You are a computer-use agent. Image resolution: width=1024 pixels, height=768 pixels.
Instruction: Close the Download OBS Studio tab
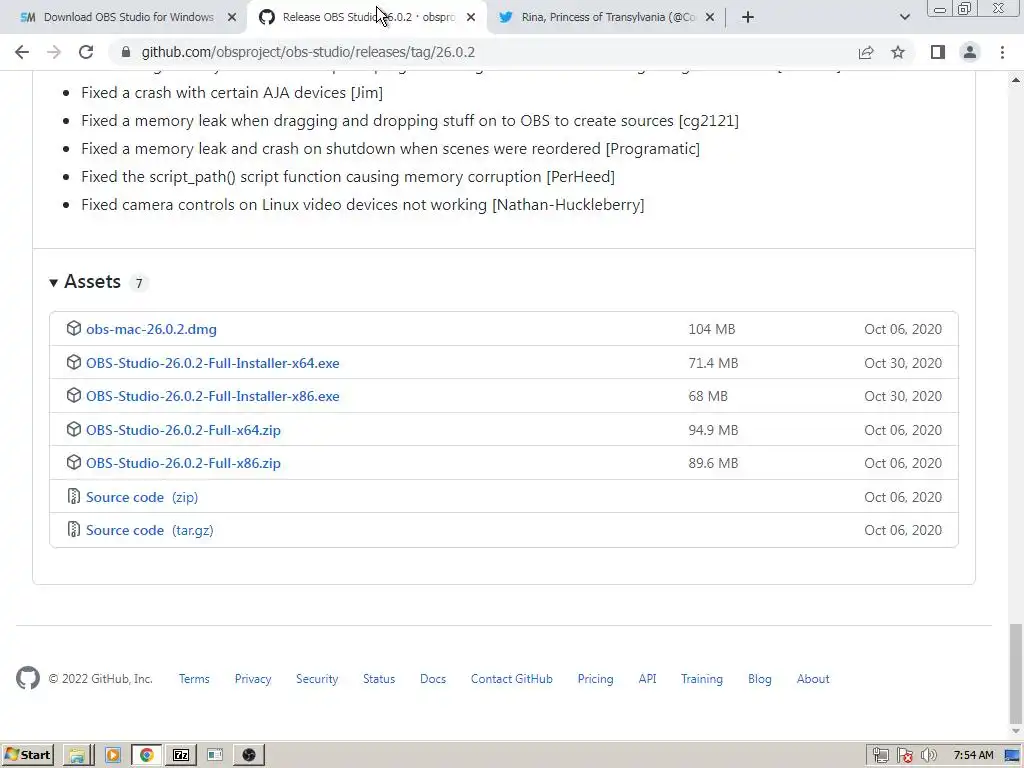click(x=232, y=18)
